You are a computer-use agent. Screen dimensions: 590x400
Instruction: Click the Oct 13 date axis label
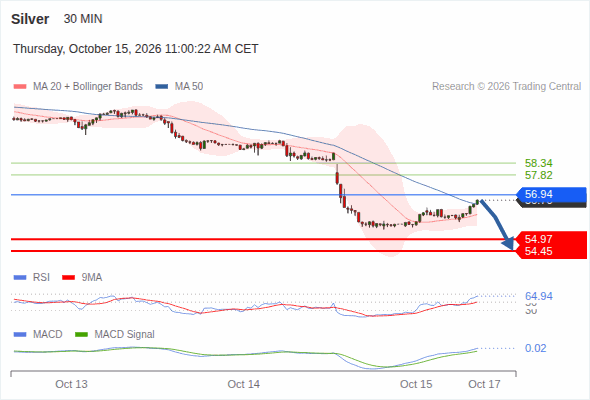(x=71, y=384)
